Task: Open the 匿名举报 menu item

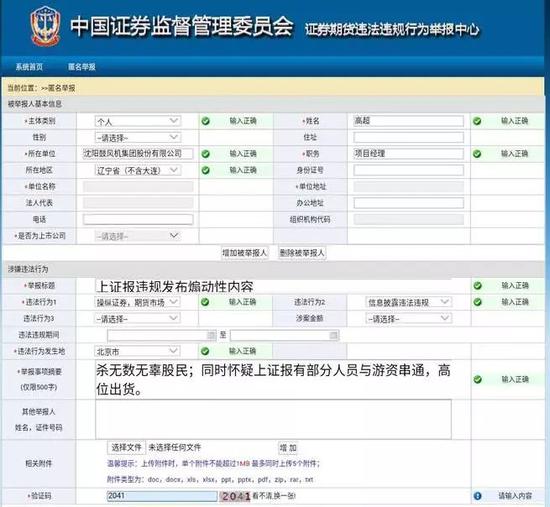Action: pyautogui.click(x=82, y=67)
